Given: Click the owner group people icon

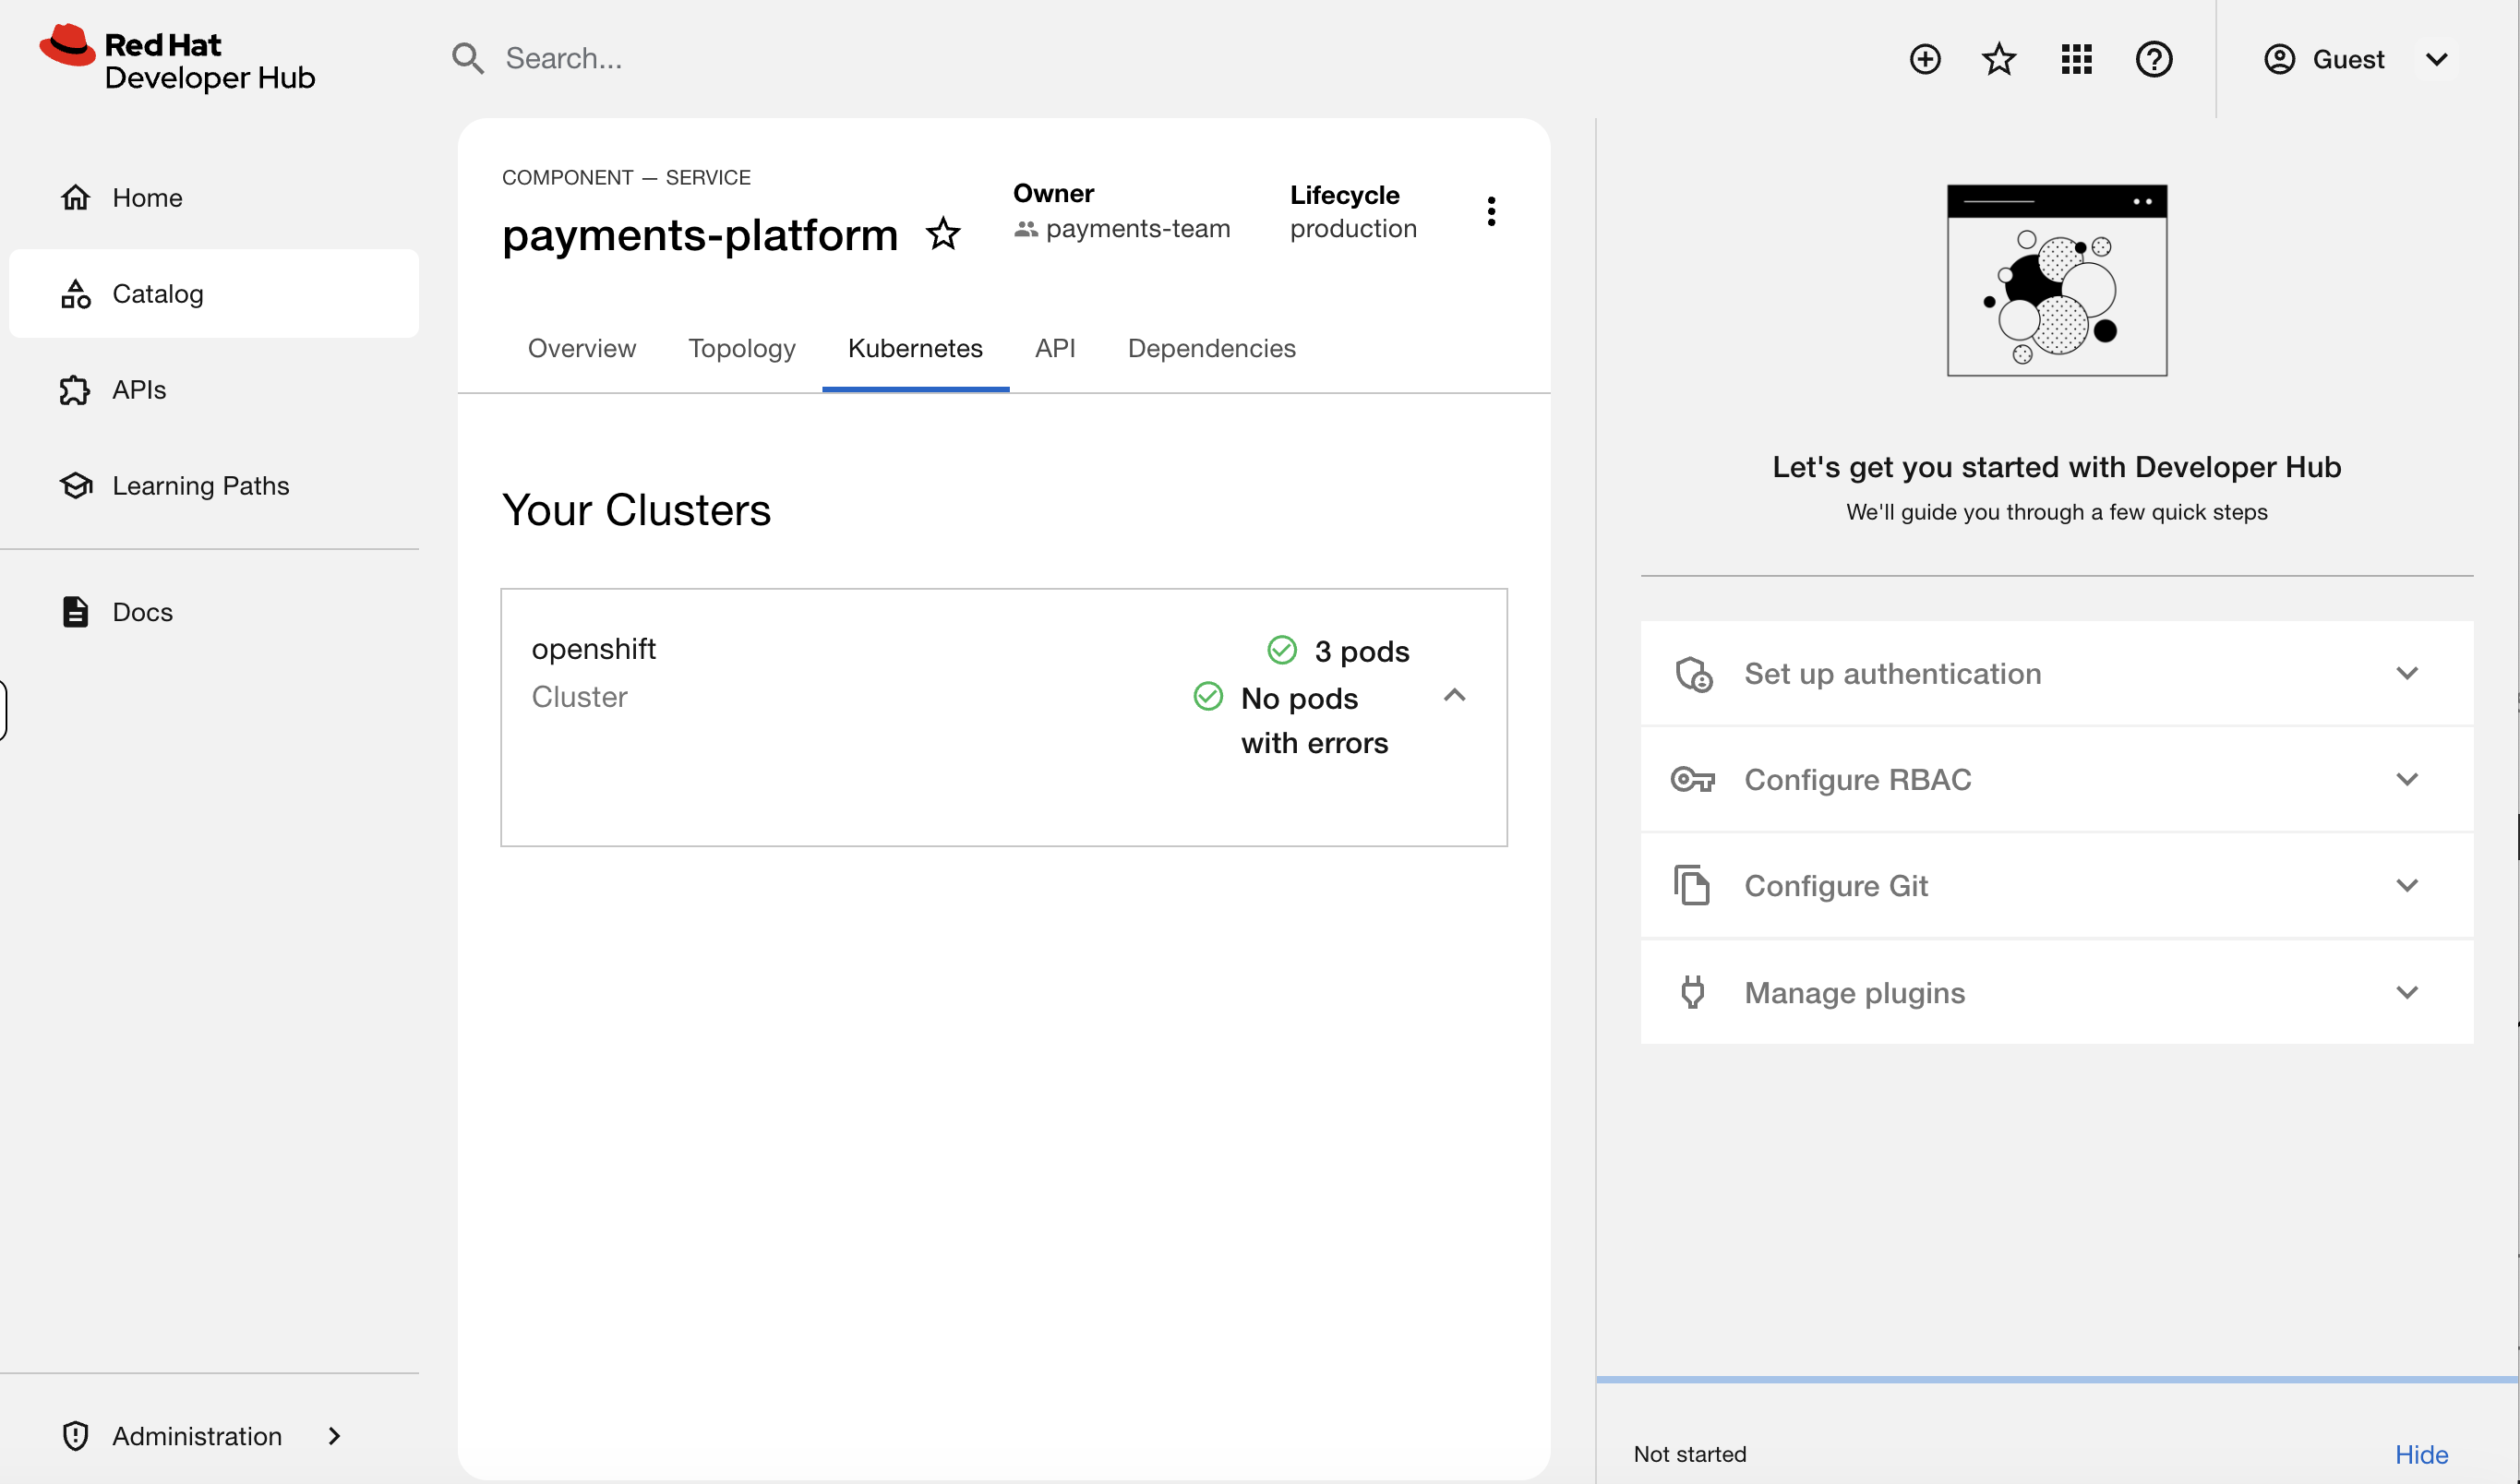Looking at the screenshot, I should click(x=1025, y=229).
